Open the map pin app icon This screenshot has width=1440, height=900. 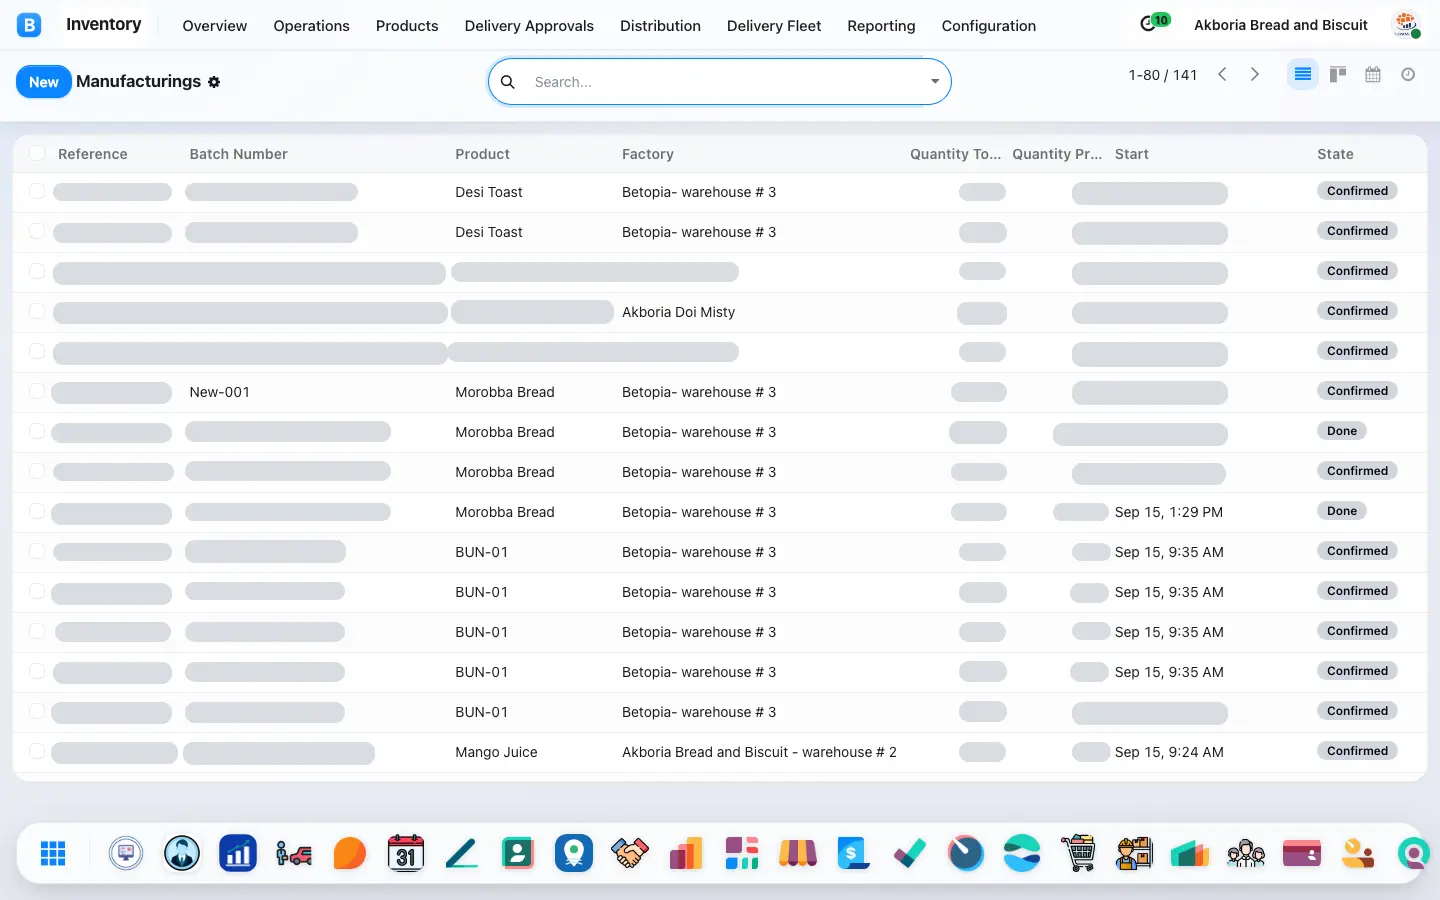574,853
